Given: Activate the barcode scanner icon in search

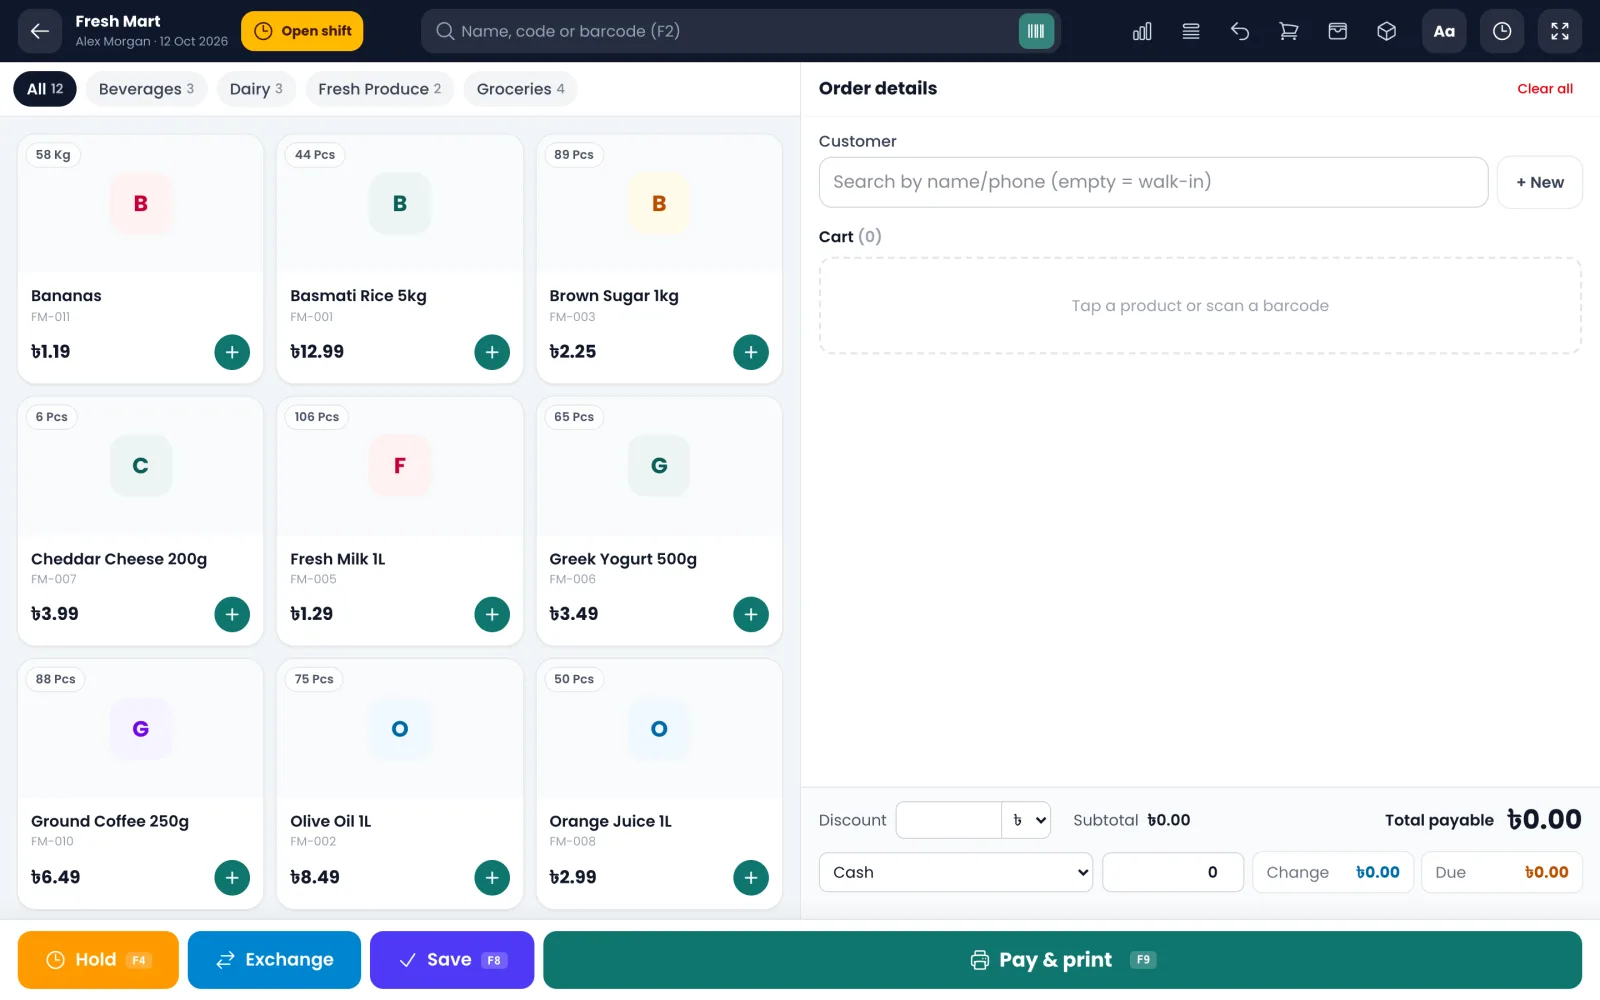Looking at the screenshot, I should pyautogui.click(x=1036, y=31).
